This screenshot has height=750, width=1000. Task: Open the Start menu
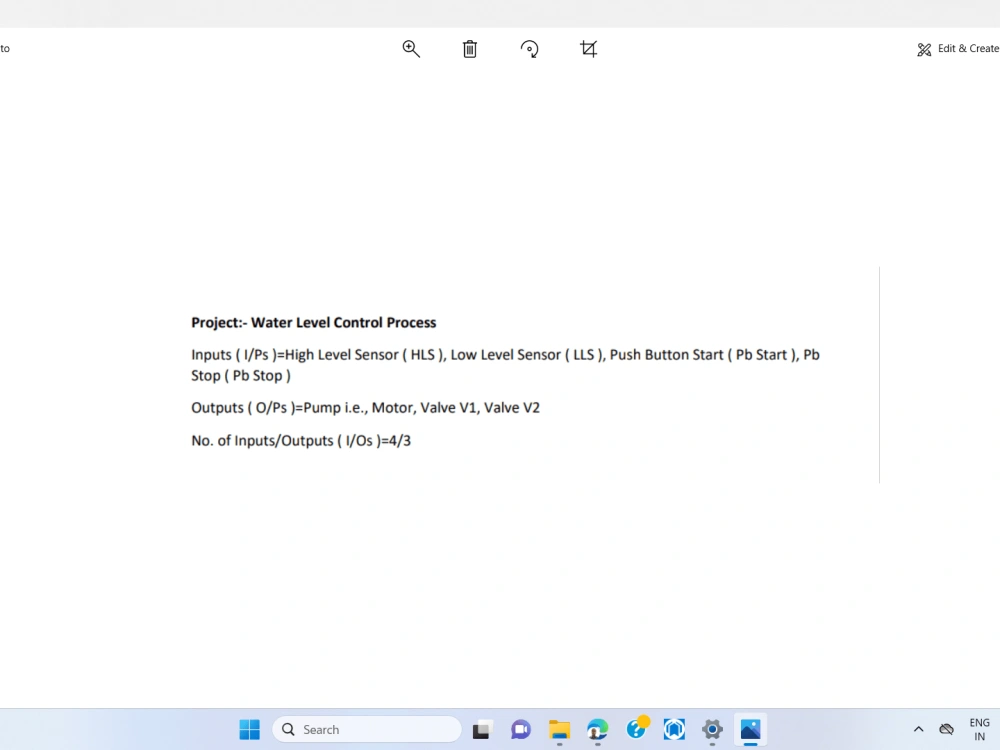click(249, 729)
